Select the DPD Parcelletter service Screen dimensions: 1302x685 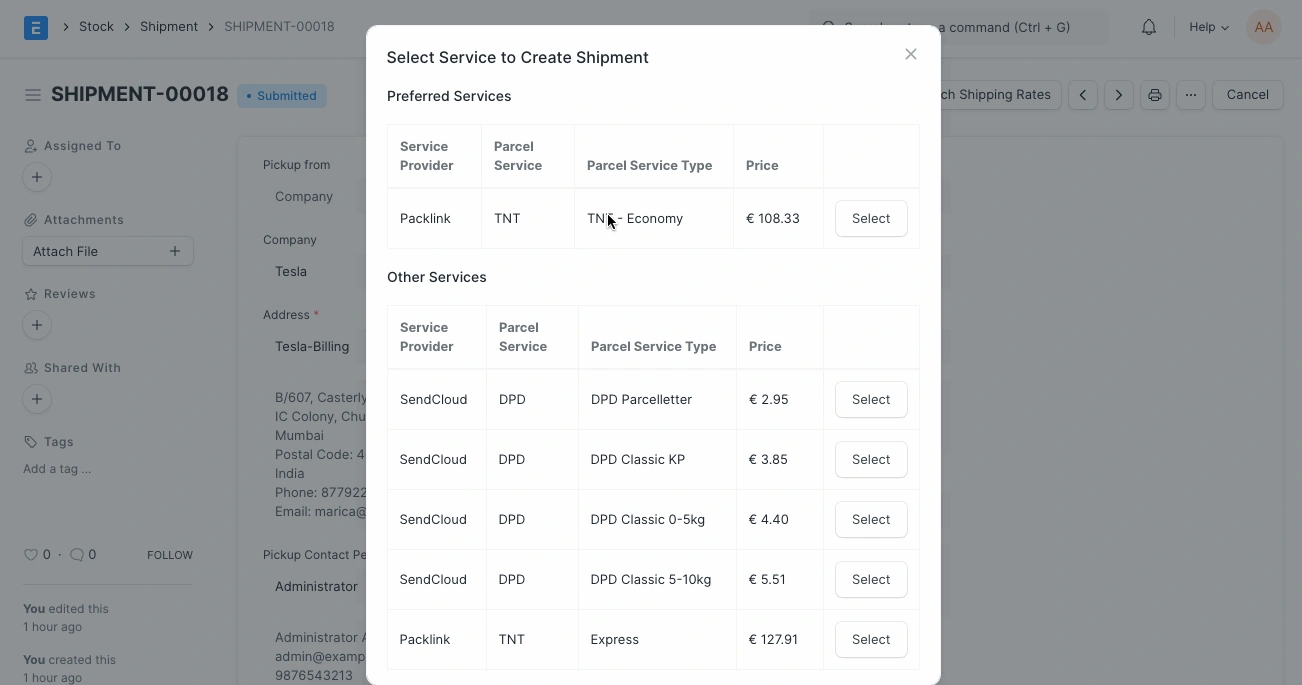point(870,399)
